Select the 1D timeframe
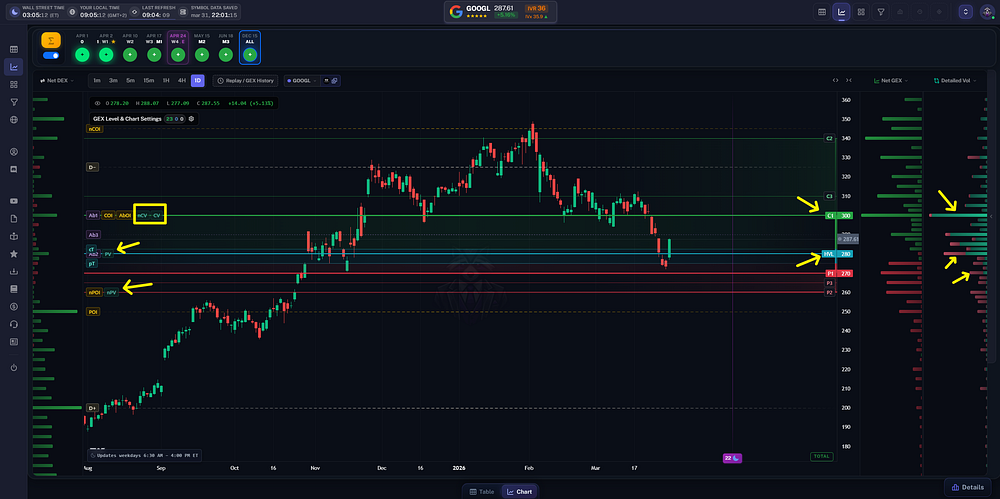This screenshot has height=499, width=1000. [198, 81]
